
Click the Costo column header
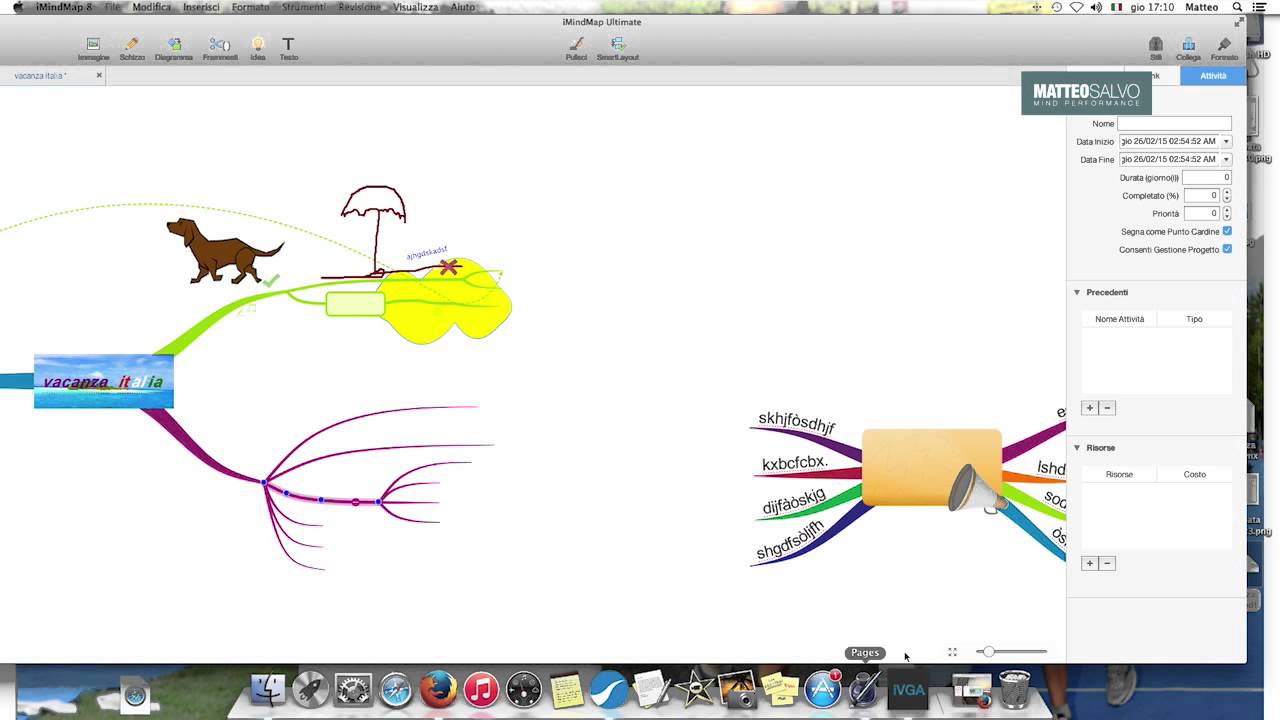[x=1194, y=474]
